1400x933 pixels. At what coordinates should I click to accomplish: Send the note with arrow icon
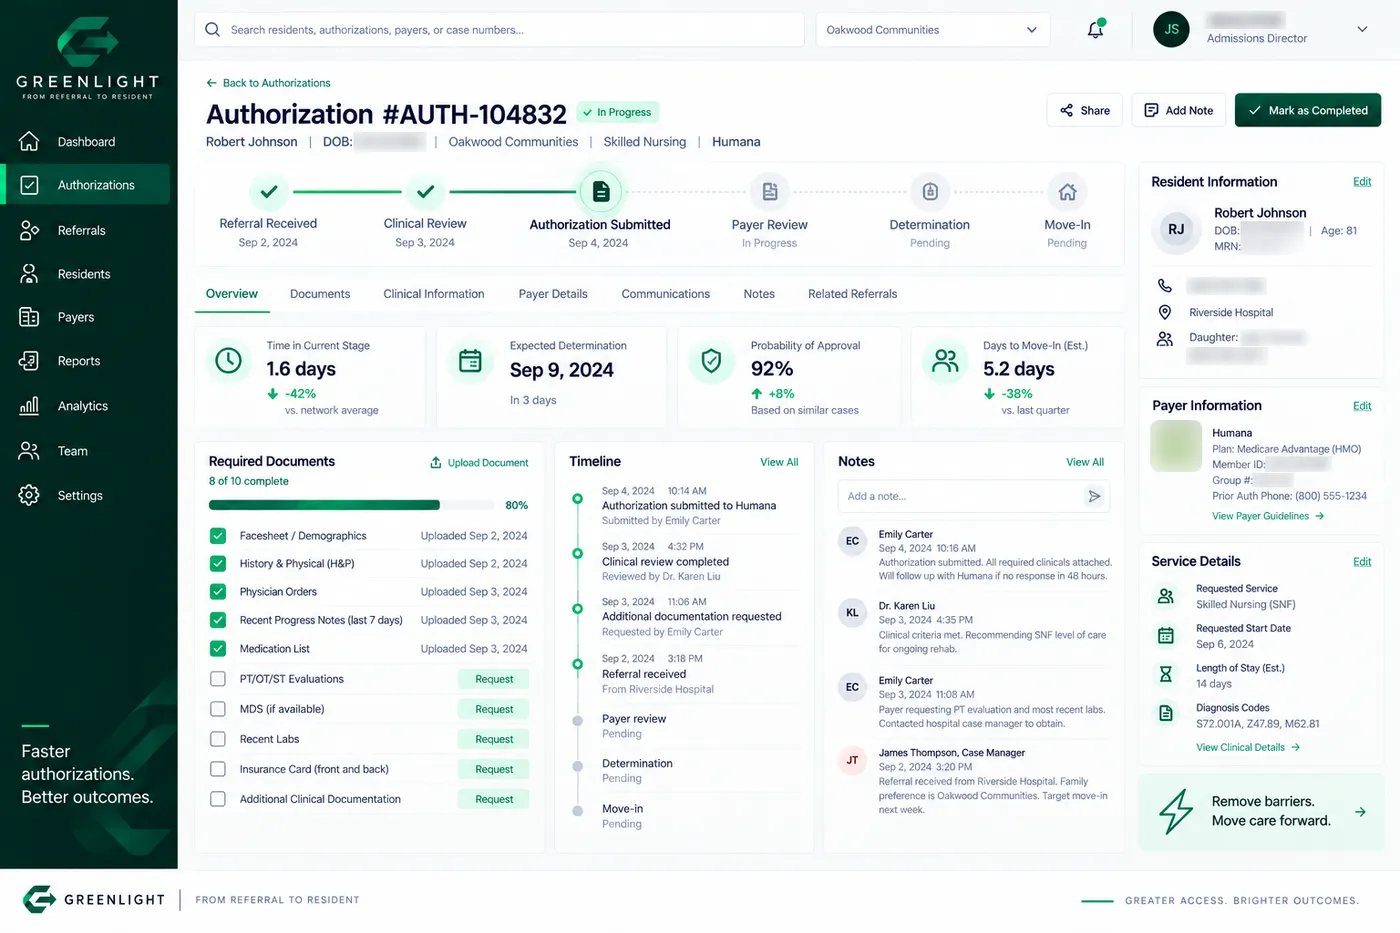point(1094,496)
